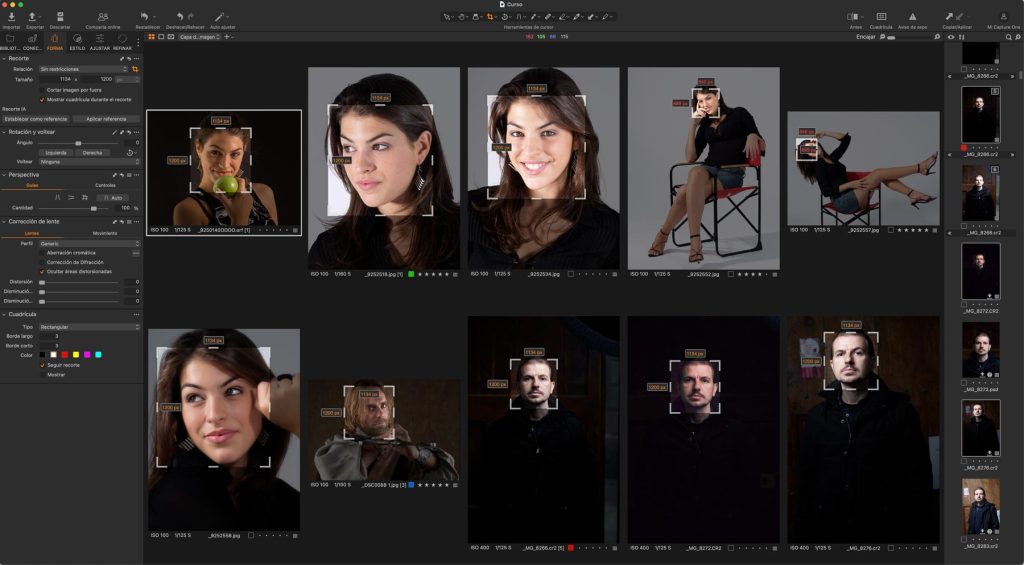Image resolution: width=1024 pixels, height=565 pixels.
Task: Click the orange crop icon beside Relación
Action: 135,69
